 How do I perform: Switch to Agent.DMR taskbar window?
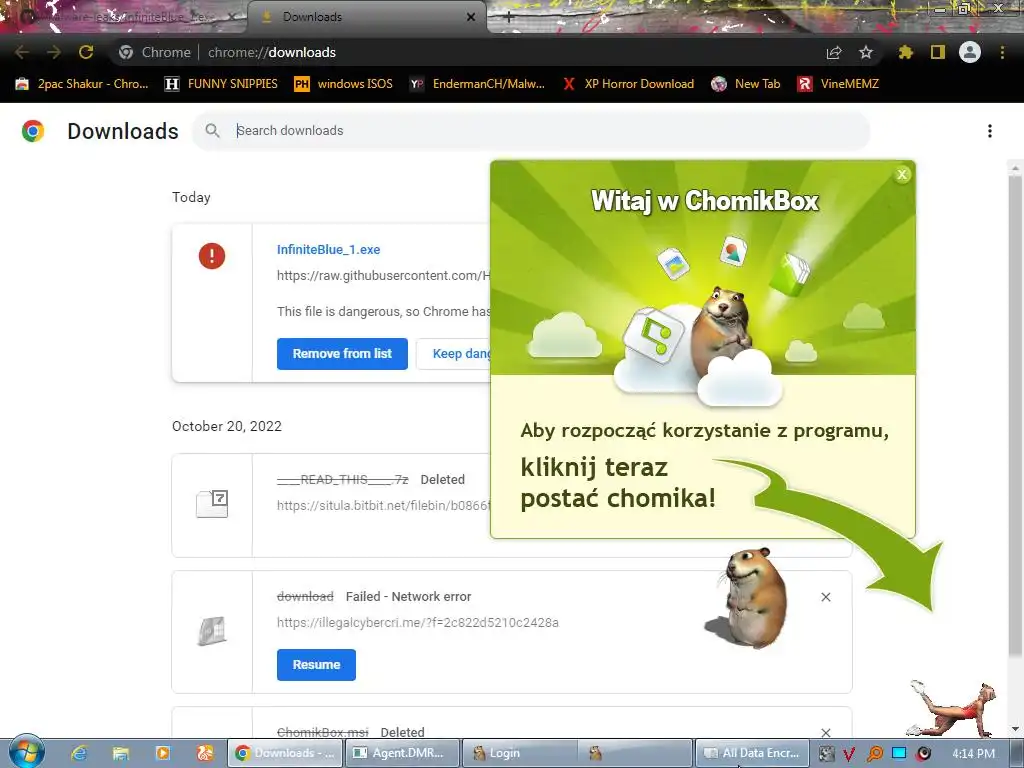(402, 753)
